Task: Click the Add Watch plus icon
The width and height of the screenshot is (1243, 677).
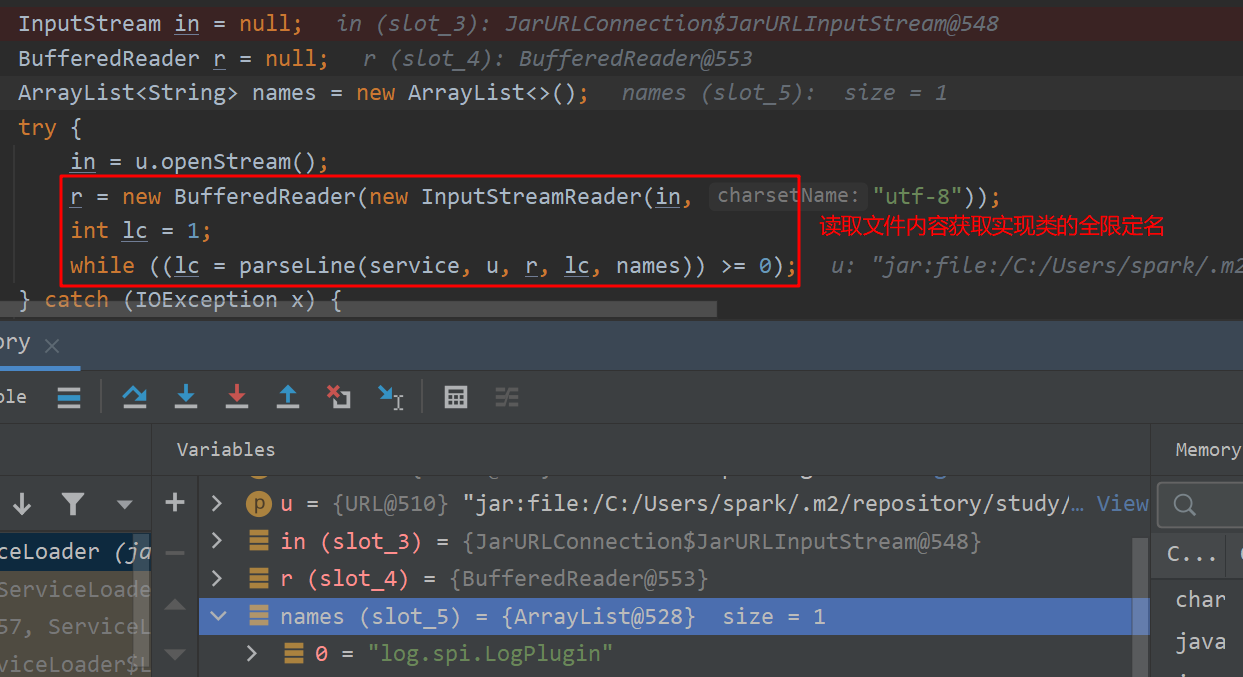Action: coord(175,503)
